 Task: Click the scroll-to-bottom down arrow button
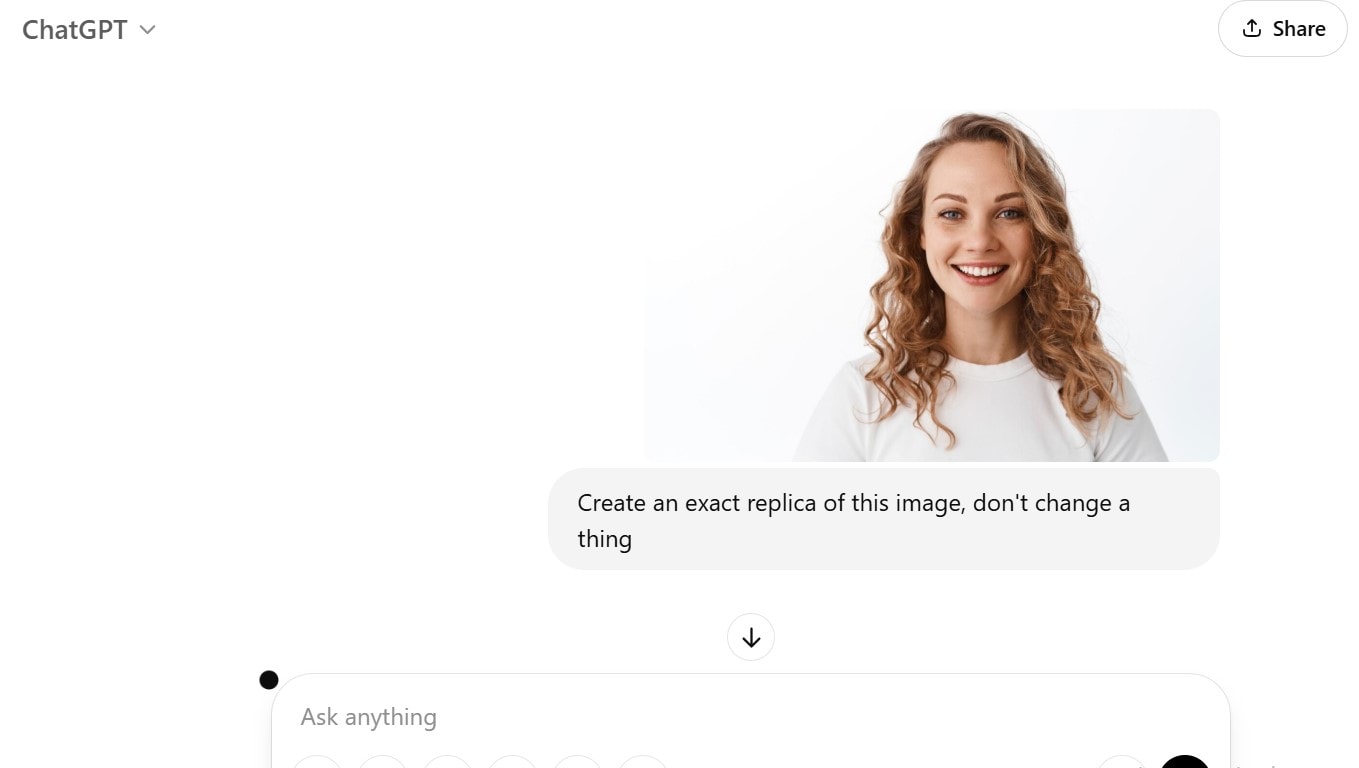coord(751,637)
